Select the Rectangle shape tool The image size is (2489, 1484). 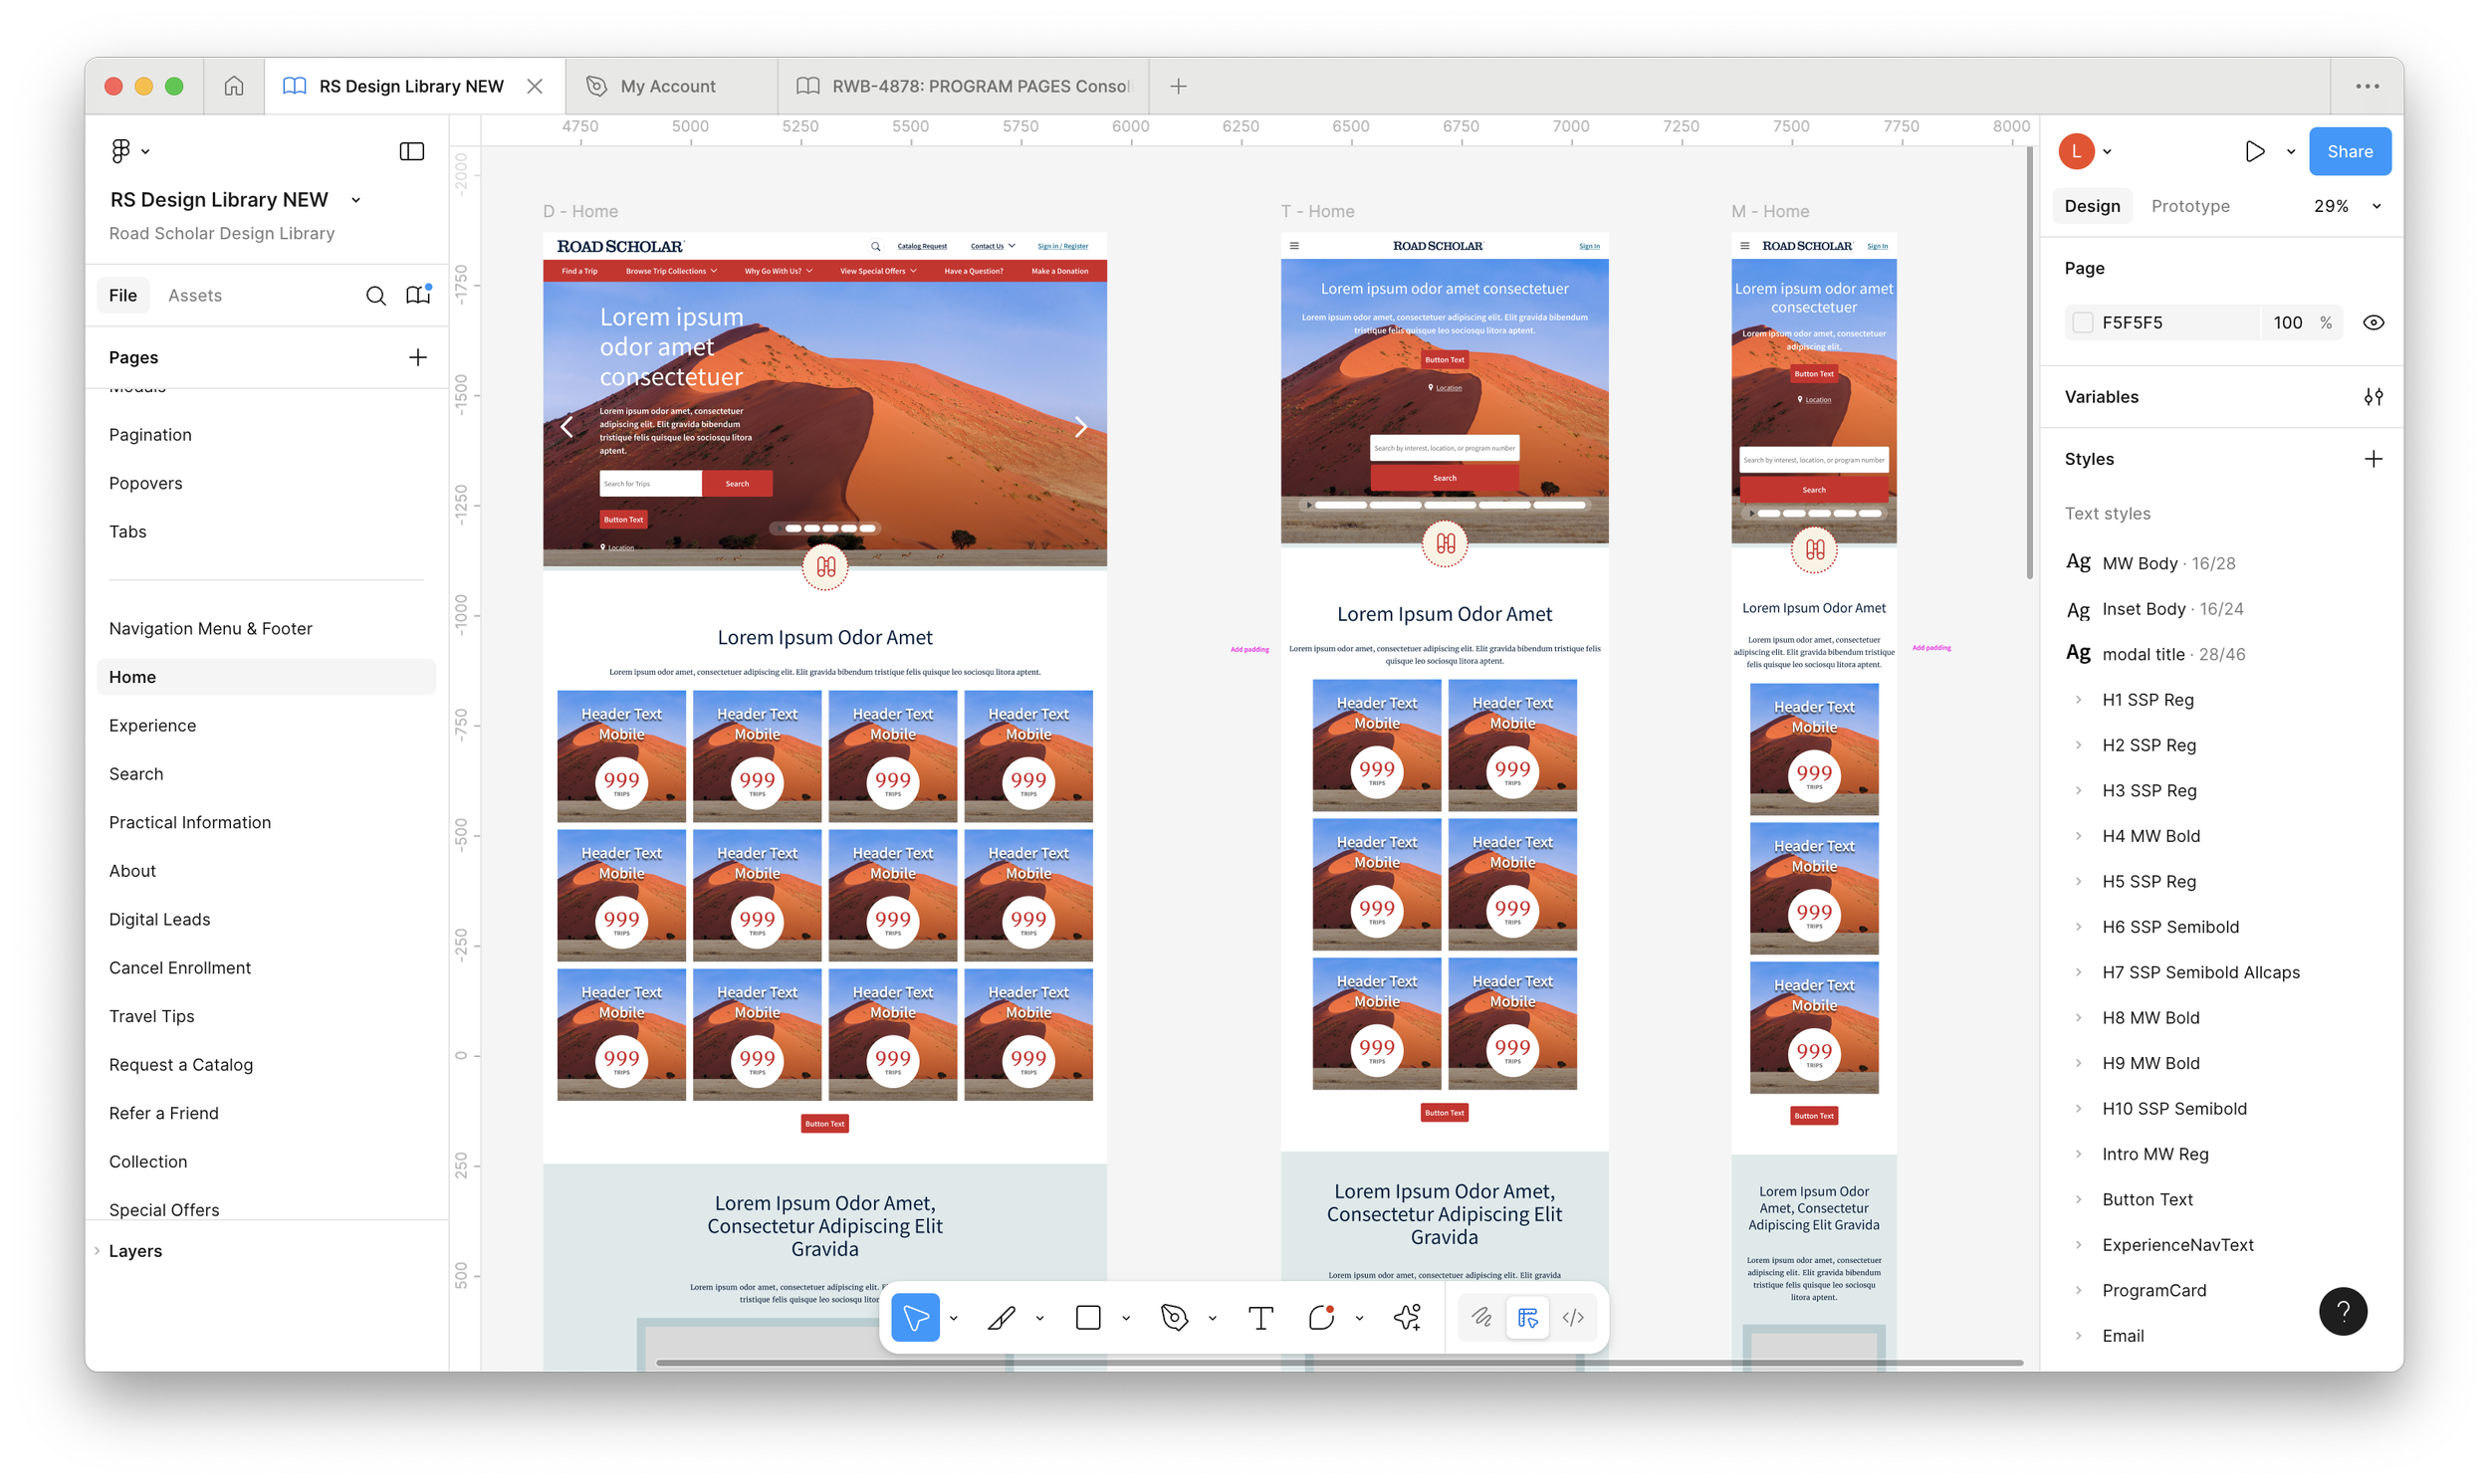[x=1088, y=1318]
